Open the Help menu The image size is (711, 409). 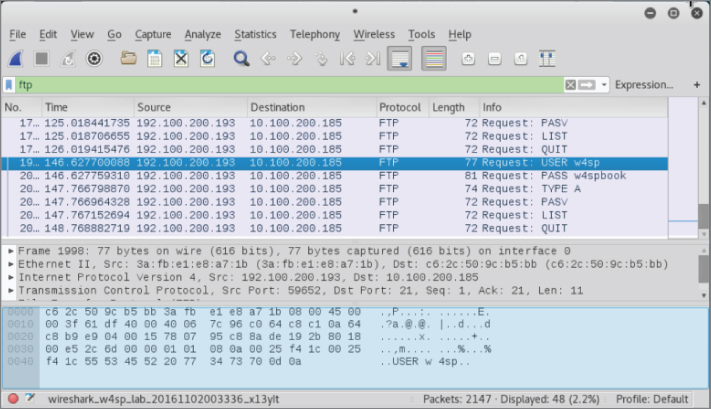[460, 34]
